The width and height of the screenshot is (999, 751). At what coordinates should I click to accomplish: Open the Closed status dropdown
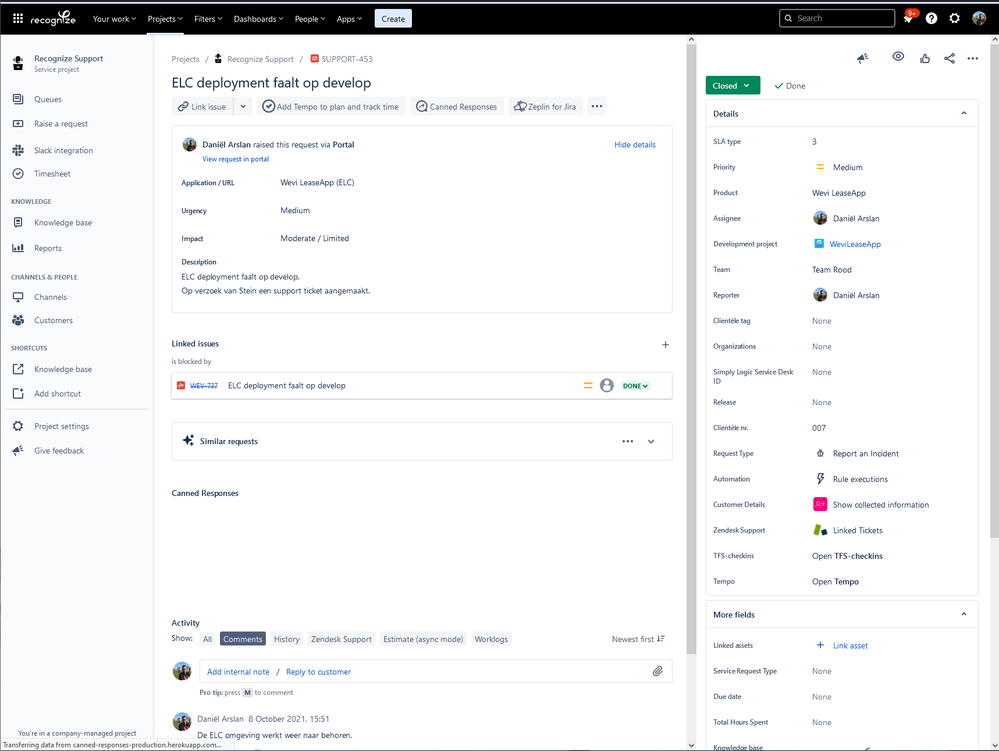click(732, 85)
